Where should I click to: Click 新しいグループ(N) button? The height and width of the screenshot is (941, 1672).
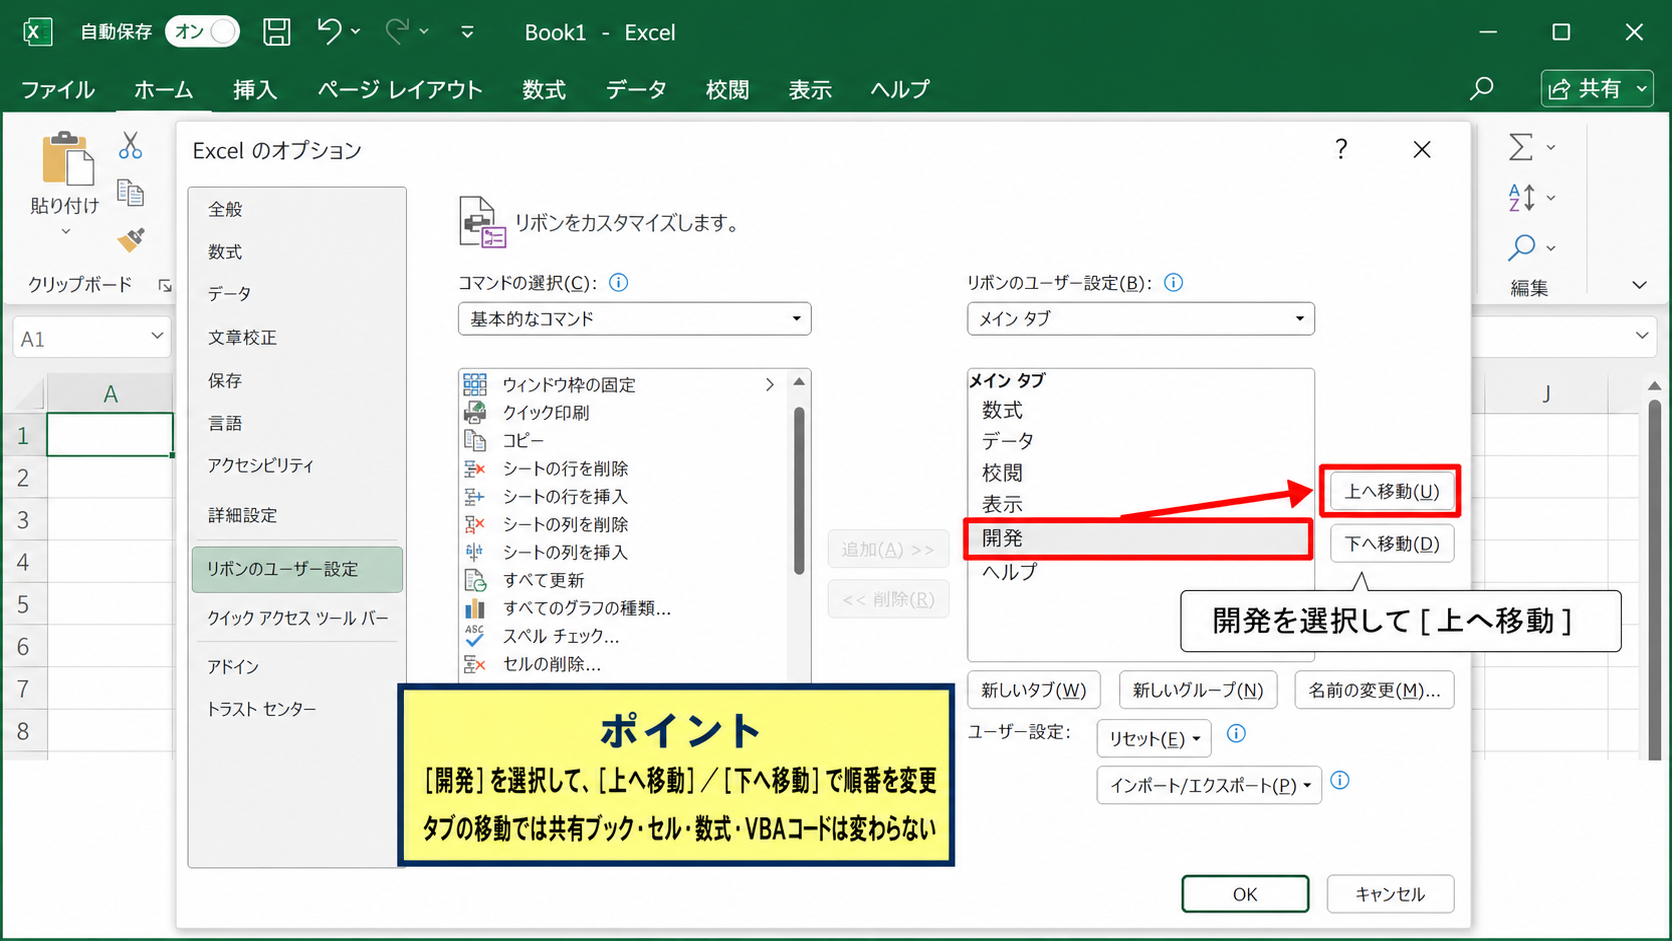pyautogui.click(x=1197, y=690)
